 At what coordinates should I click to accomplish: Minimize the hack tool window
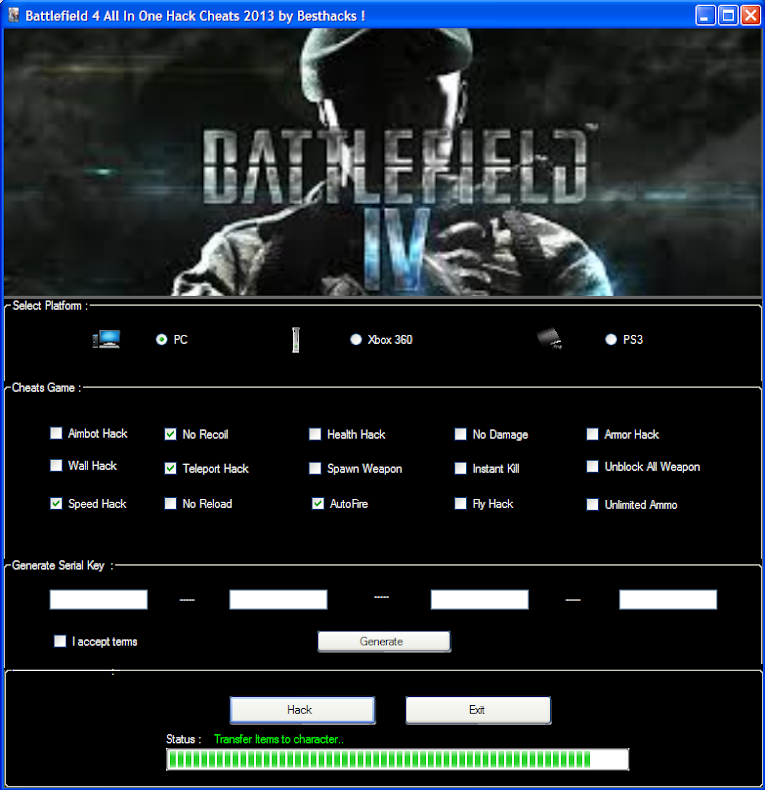coord(705,15)
